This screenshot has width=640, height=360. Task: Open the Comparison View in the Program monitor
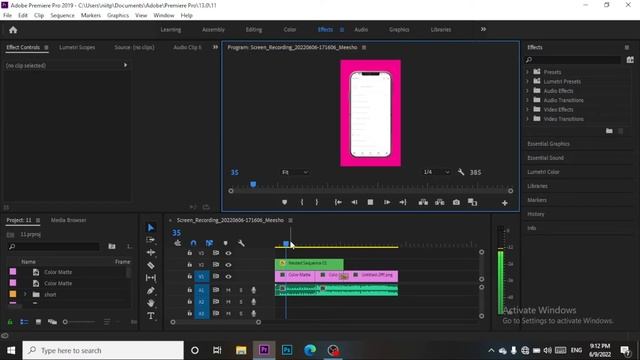pos(472,202)
